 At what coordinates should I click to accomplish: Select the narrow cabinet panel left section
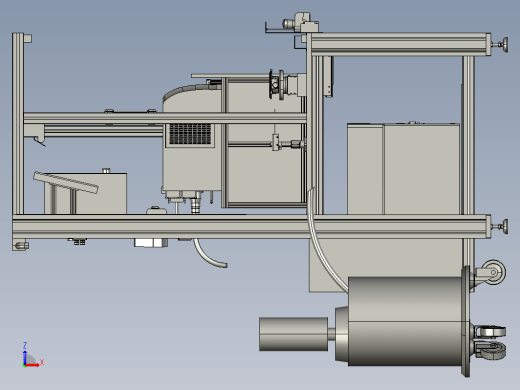point(366,169)
